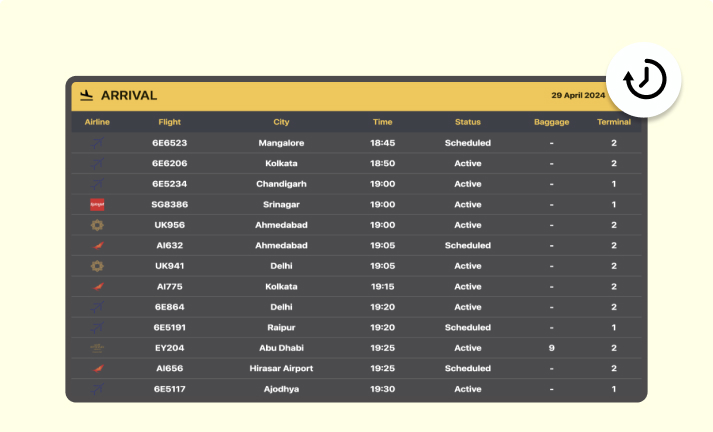
Task: Click the IndiGo logo for 6E6523
Action: click(x=97, y=143)
